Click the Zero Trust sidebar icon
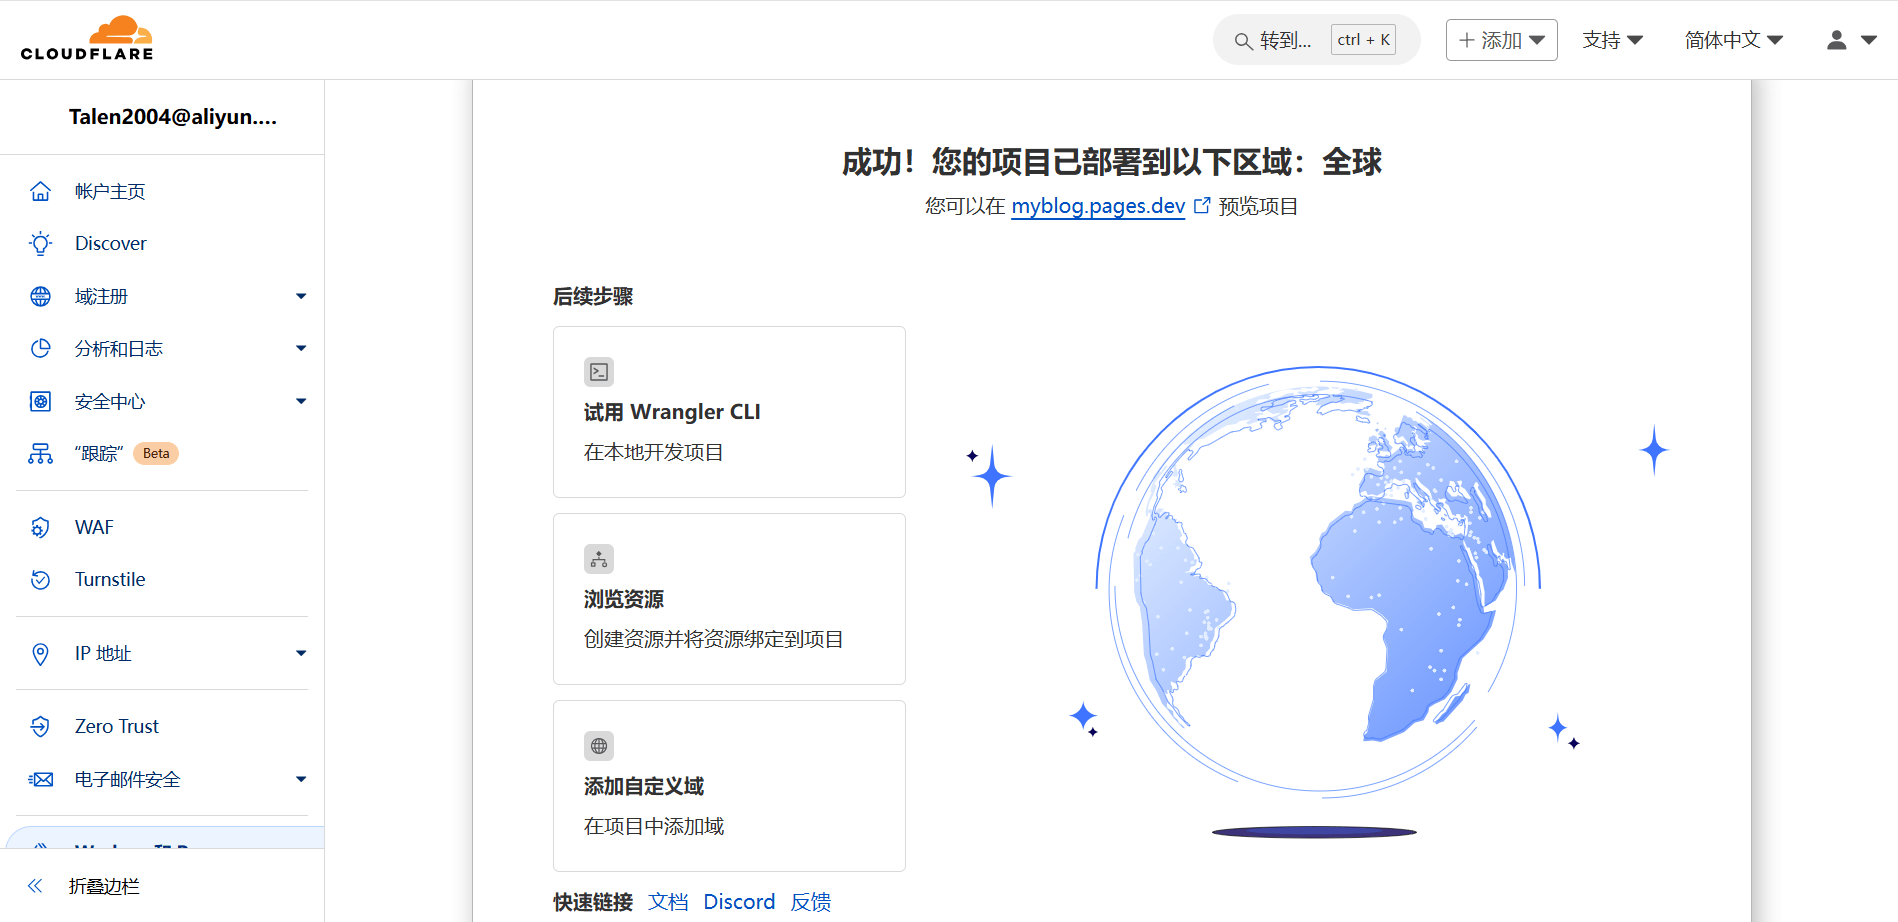Image resolution: width=1898 pixels, height=922 pixels. coord(40,726)
